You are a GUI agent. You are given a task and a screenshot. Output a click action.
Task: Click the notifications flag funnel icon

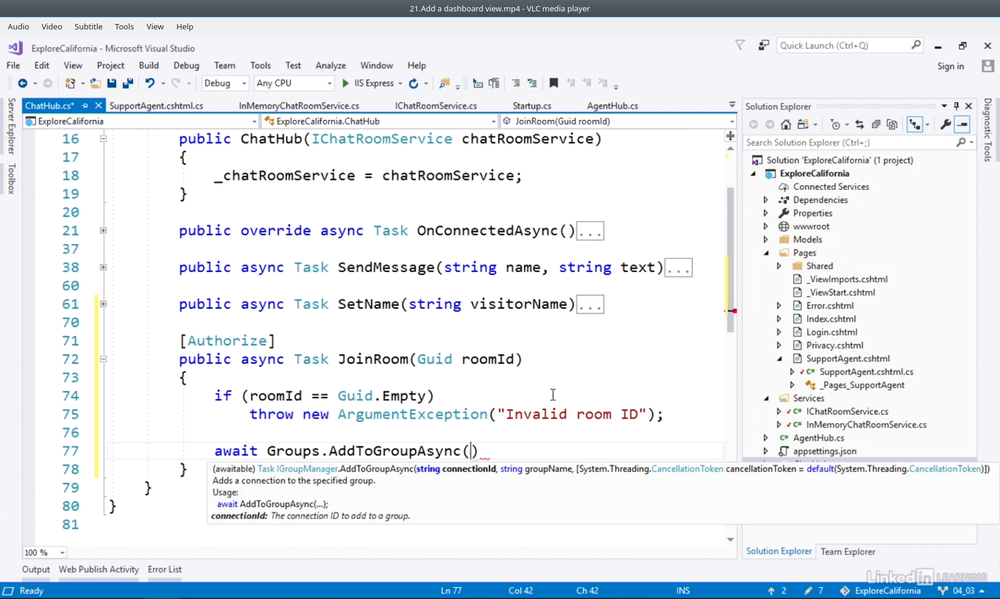[740, 45]
